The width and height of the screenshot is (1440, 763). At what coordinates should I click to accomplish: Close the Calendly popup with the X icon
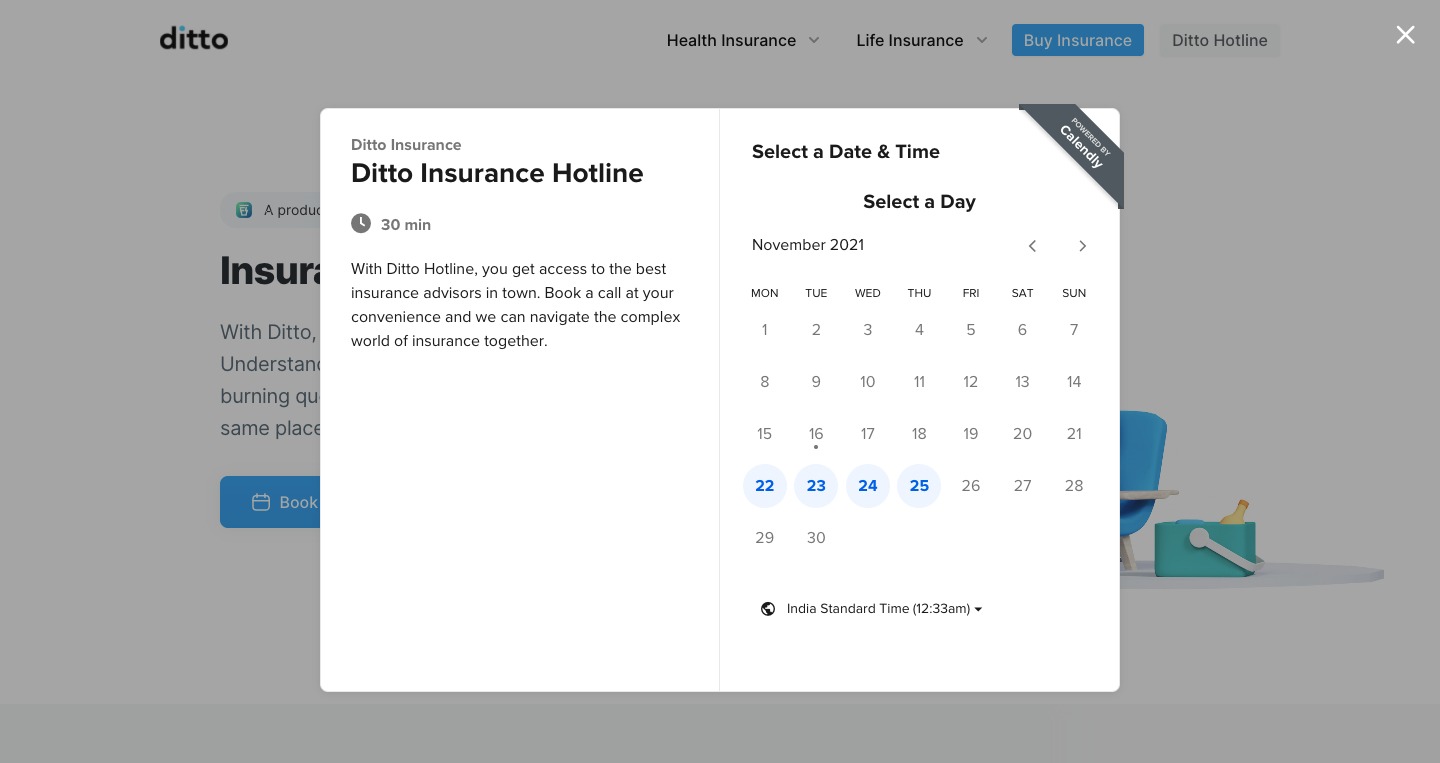1405,35
